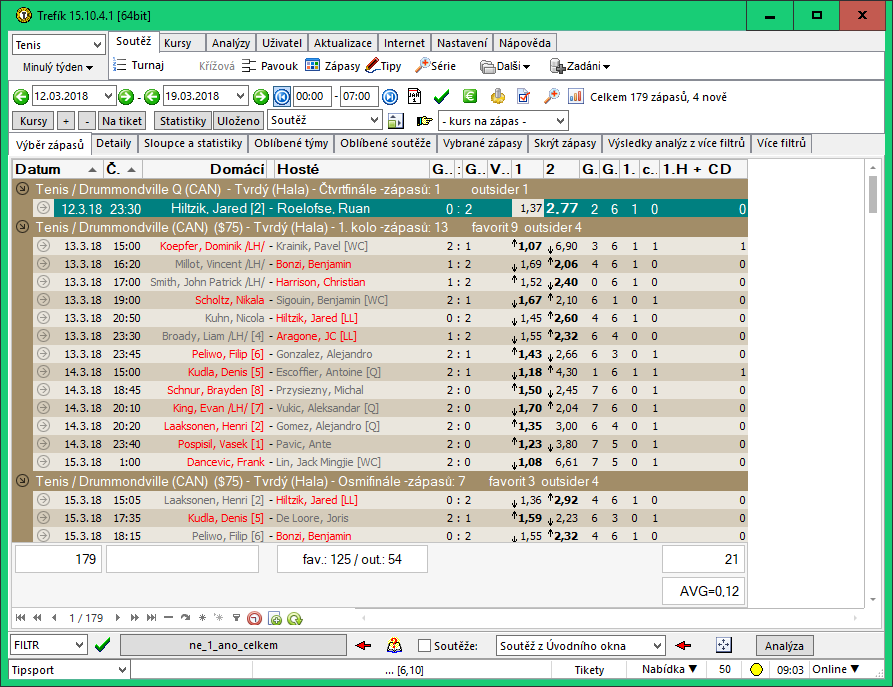Open the filter help book icon

394,645
